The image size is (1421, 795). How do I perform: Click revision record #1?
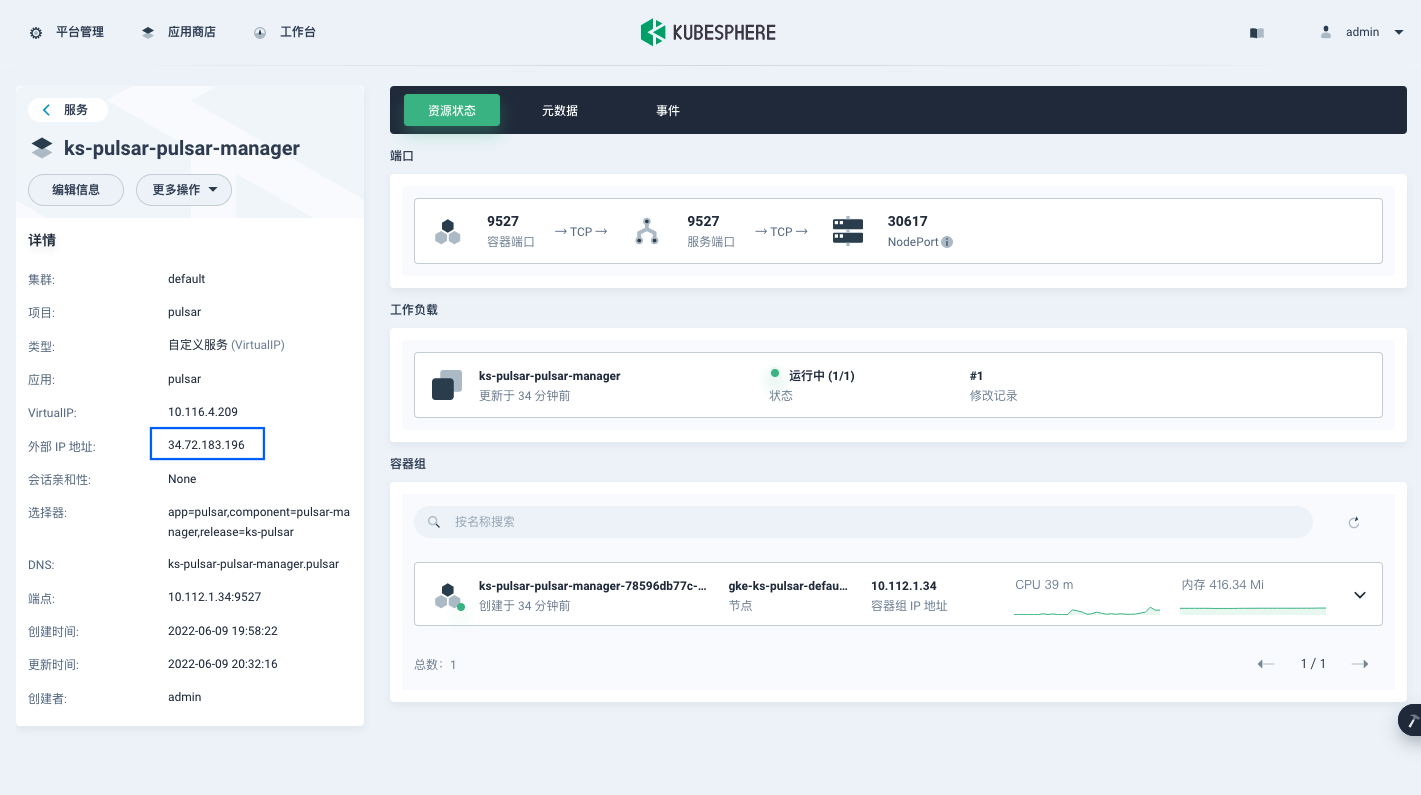coord(977,376)
